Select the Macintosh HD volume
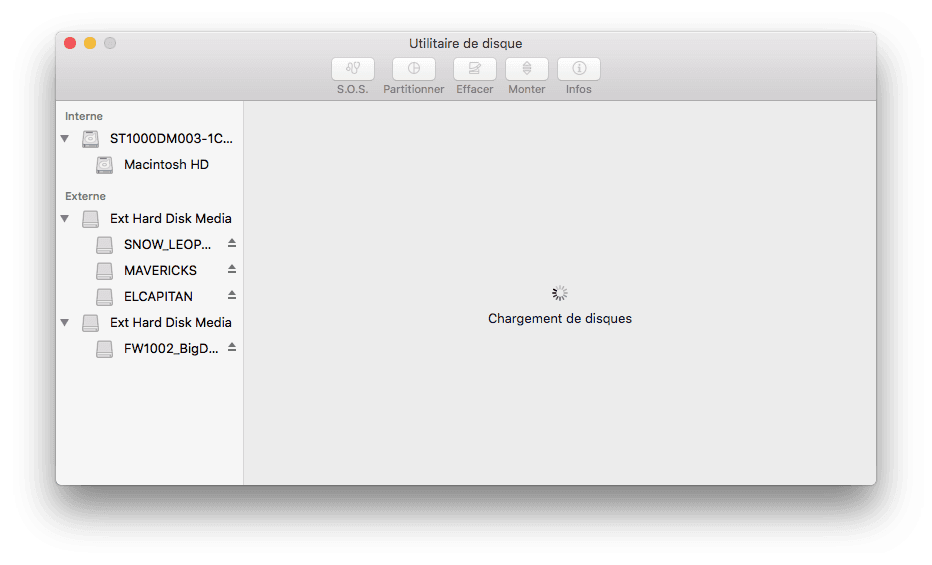This screenshot has width=932, height=565. 150,165
